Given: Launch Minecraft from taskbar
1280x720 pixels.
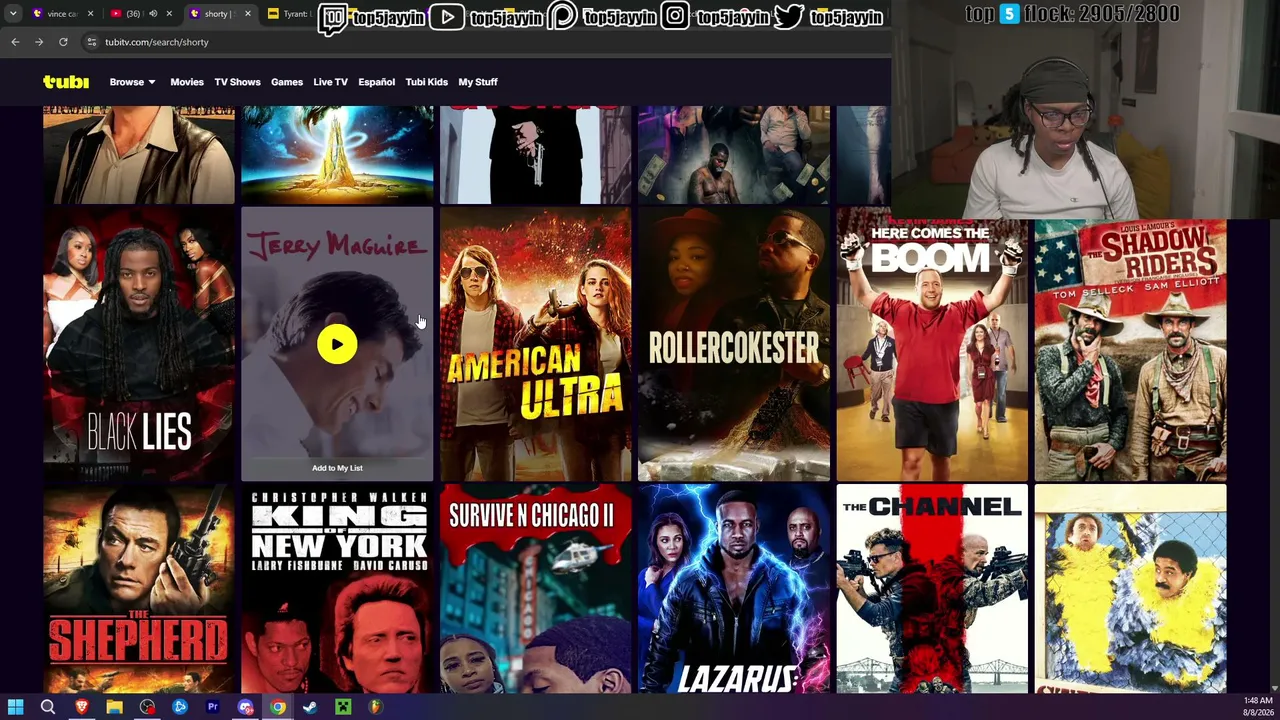Looking at the screenshot, I should (343, 707).
